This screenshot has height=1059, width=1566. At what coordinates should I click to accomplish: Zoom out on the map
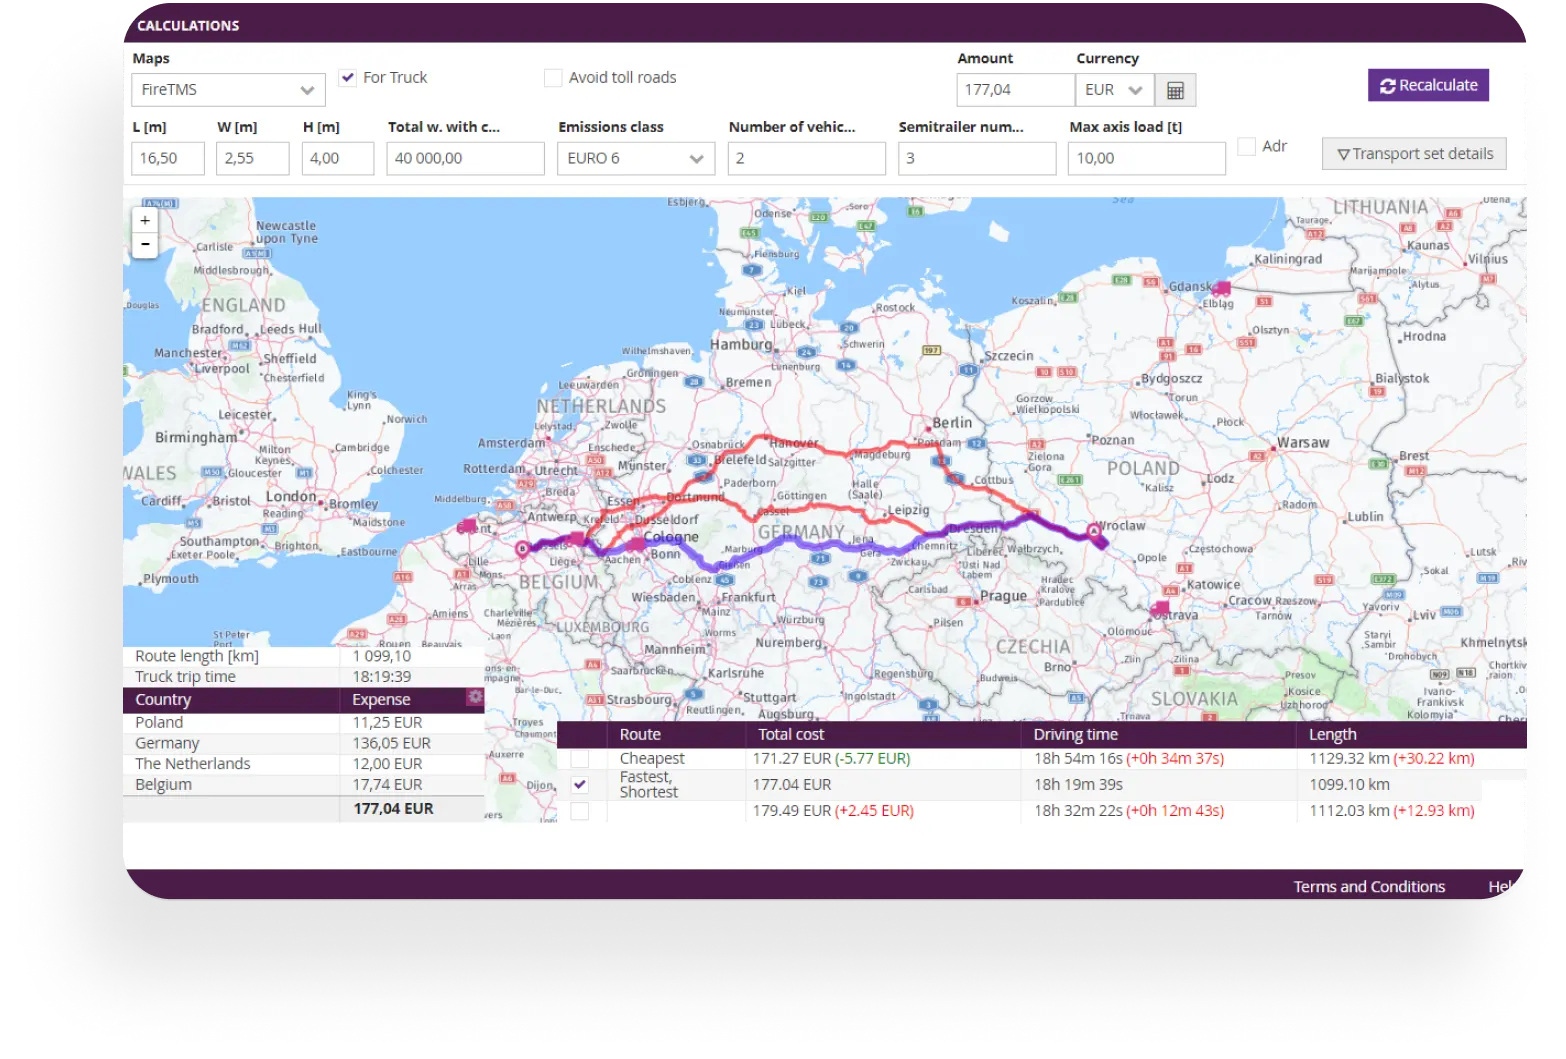145,245
